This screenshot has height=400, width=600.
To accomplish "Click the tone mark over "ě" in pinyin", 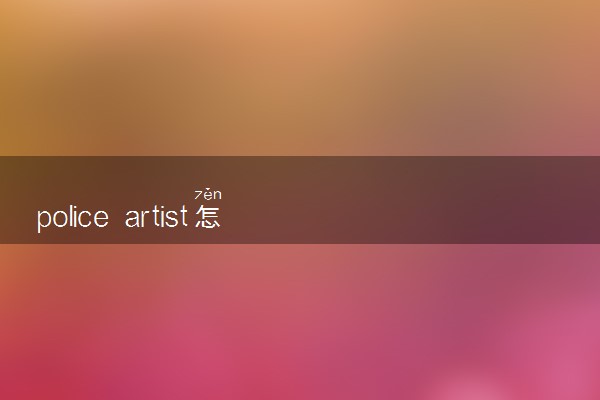I will 208,189.
